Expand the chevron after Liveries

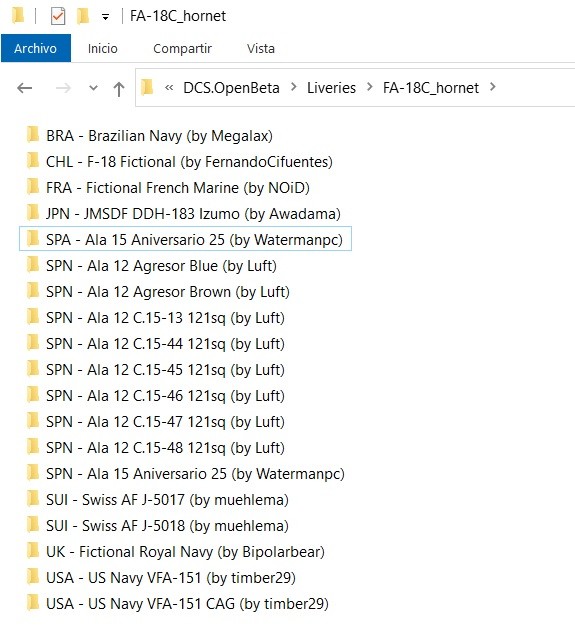click(369, 87)
